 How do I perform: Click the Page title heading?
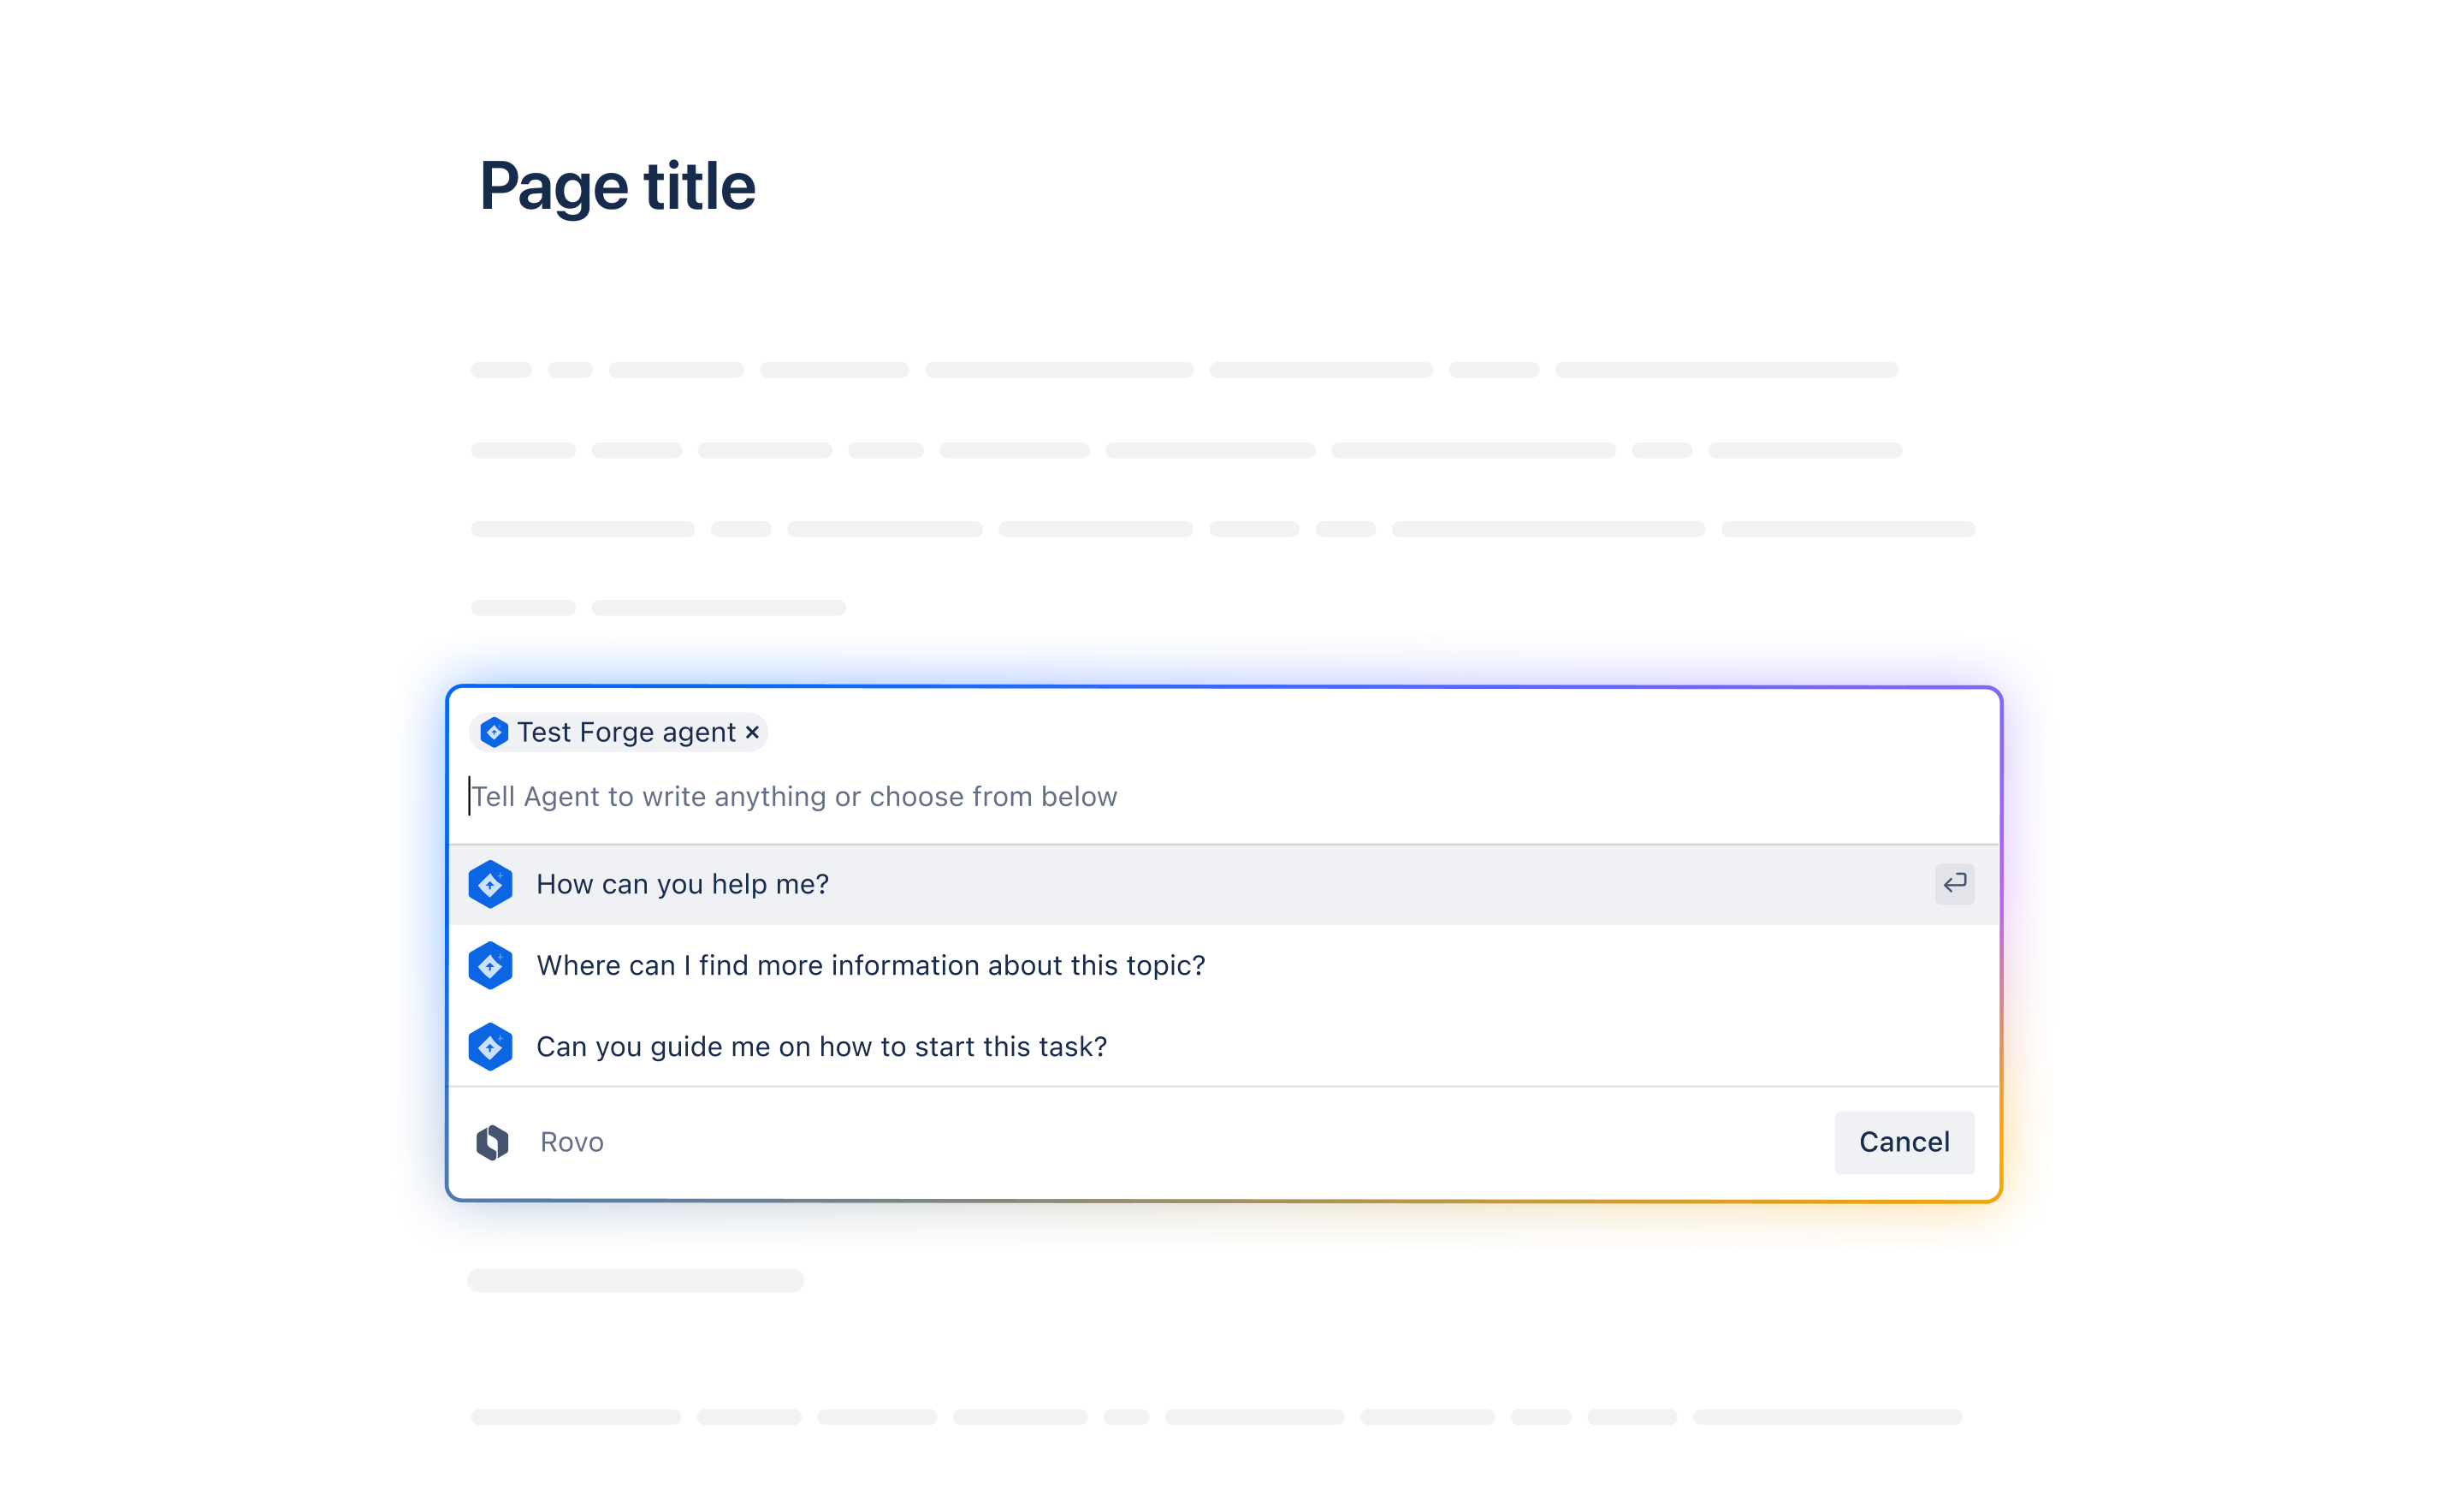[x=617, y=186]
